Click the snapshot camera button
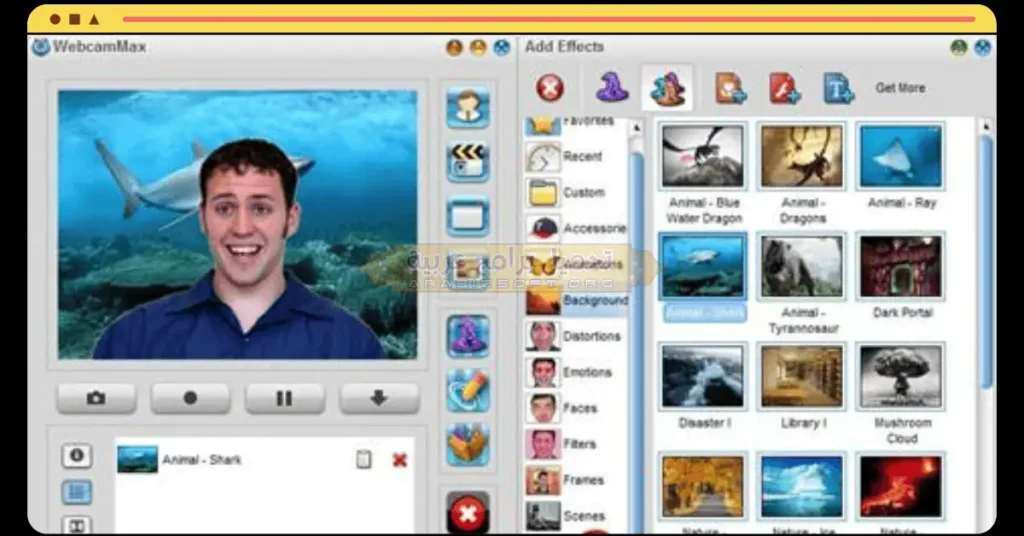Screen dimensions: 1024x536 click(97, 398)
